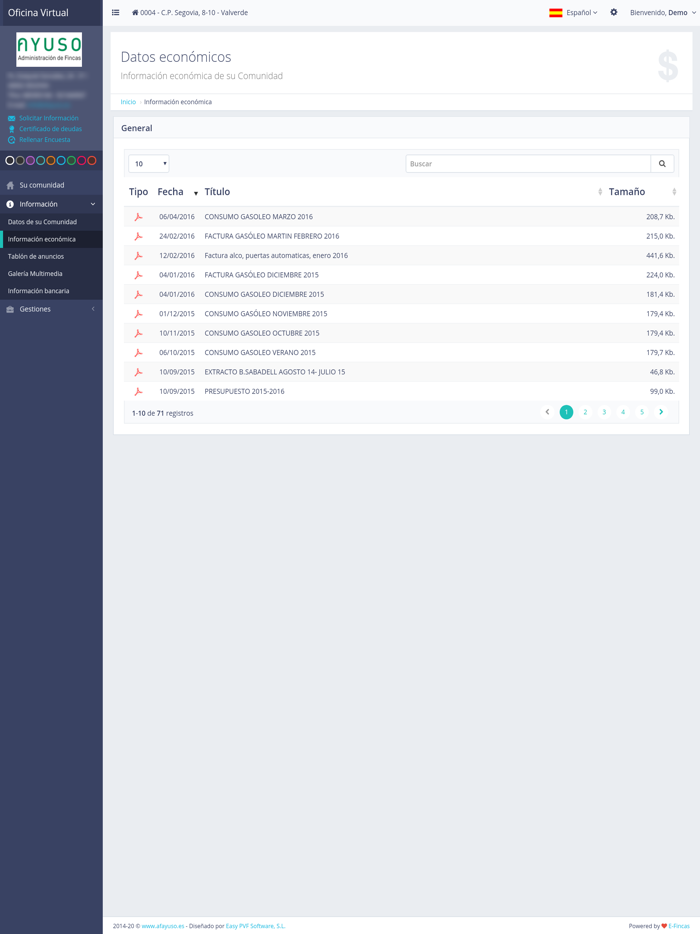This screenshot has width=700, height=934.
Task: Select Información económica menu item
Action: [51, 239]
